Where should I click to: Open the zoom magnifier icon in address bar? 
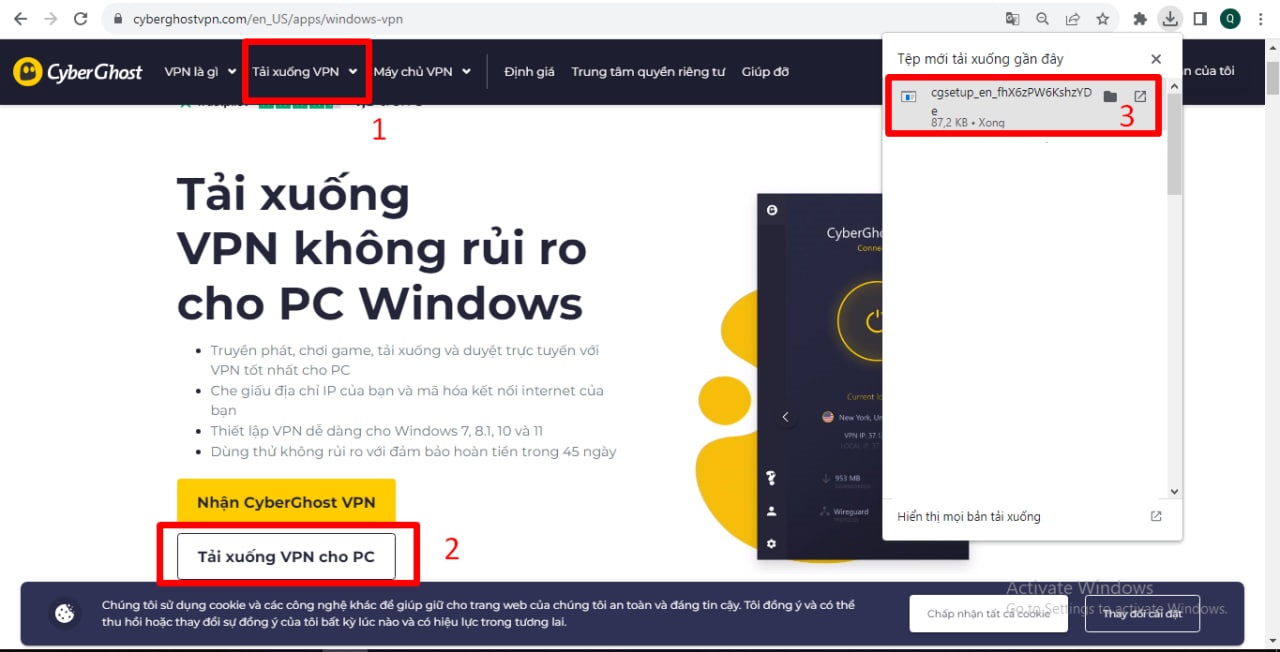coord(1043,19)
